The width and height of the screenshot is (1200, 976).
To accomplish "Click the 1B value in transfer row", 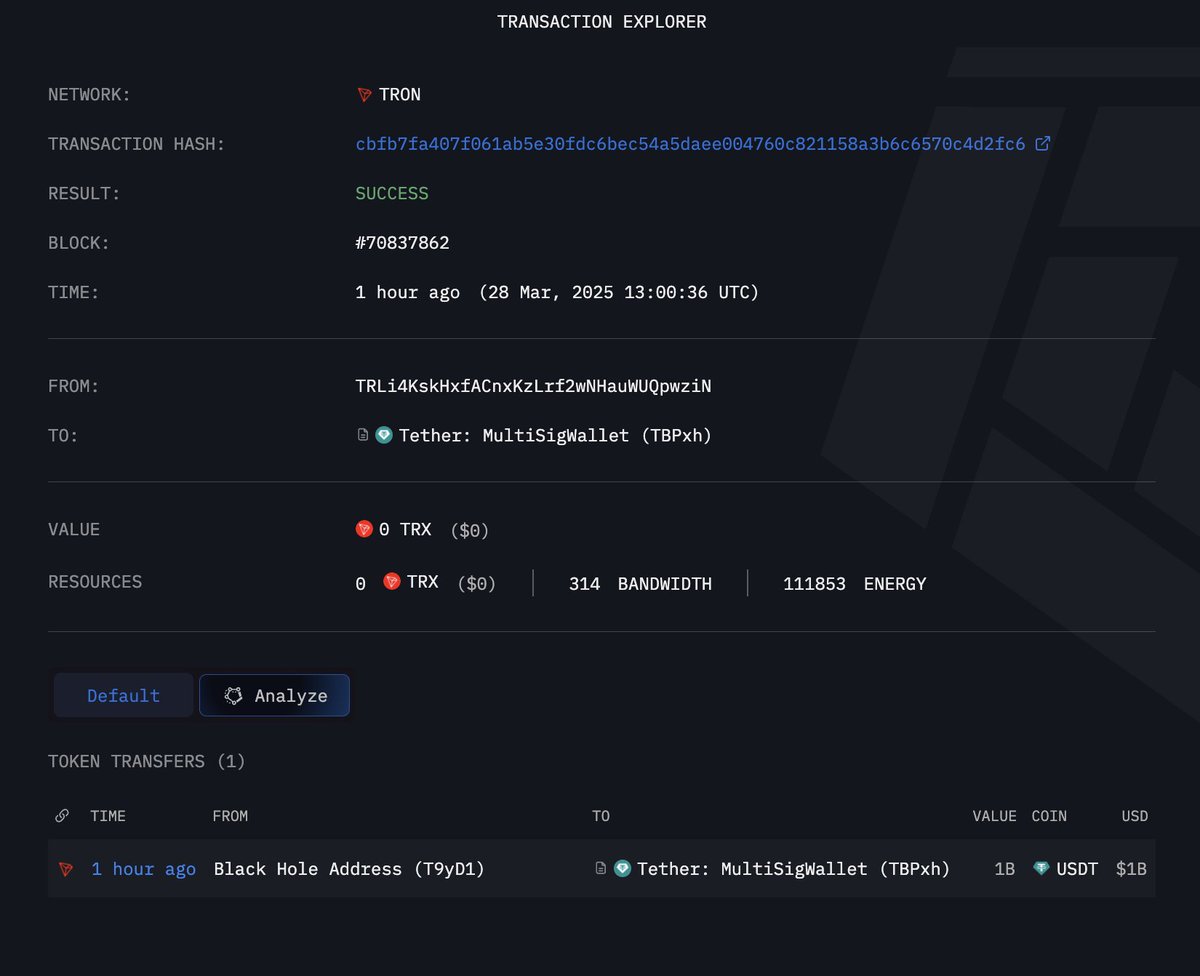I will click(1004, 869).
